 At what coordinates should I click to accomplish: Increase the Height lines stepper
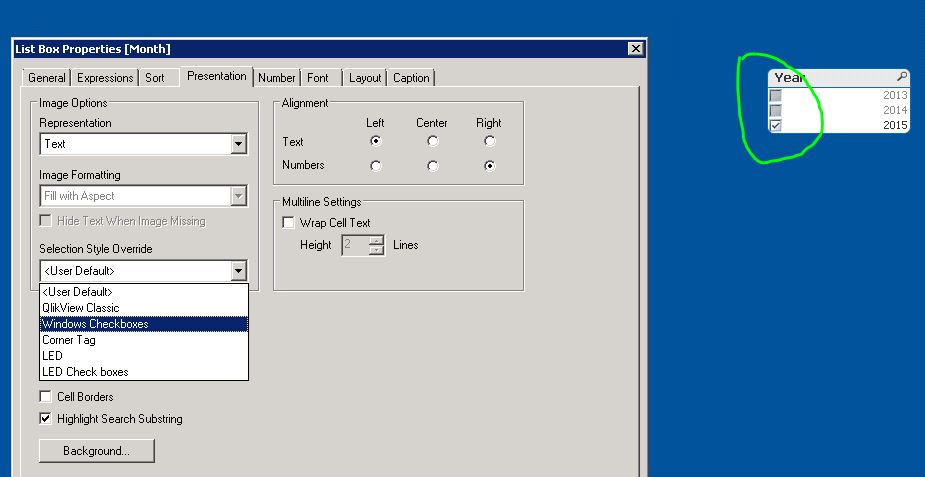coord(377,241)
